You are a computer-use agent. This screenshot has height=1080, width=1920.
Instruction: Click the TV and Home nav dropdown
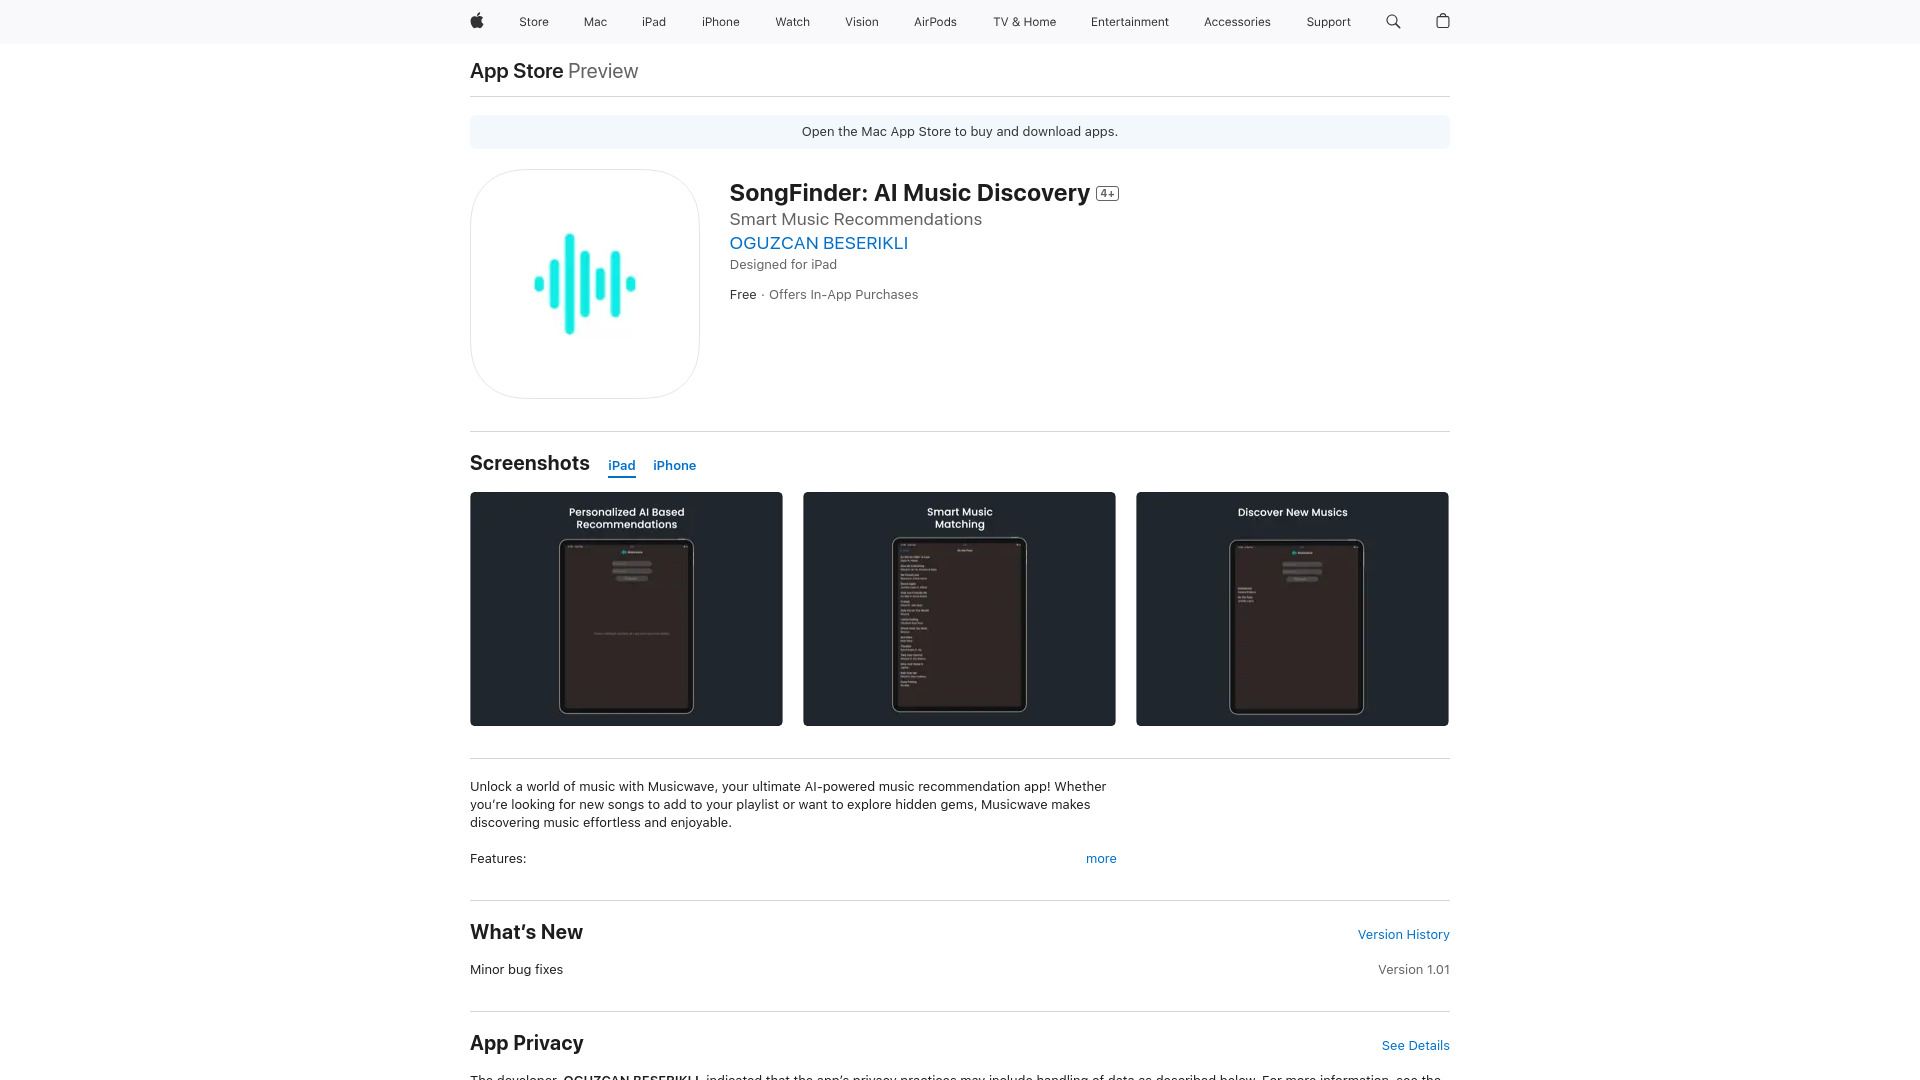1023,21
